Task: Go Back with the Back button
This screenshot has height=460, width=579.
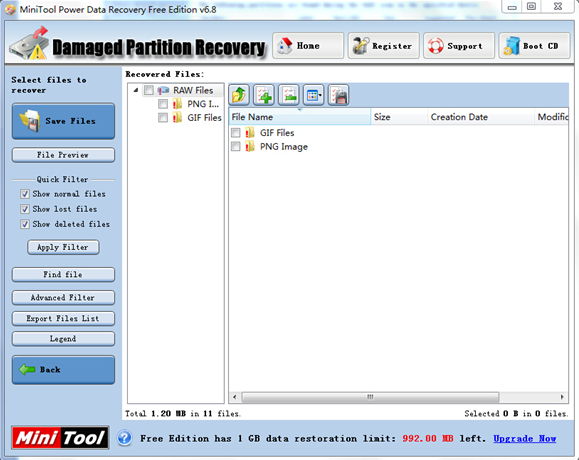Action: click(x=63, y=370)
